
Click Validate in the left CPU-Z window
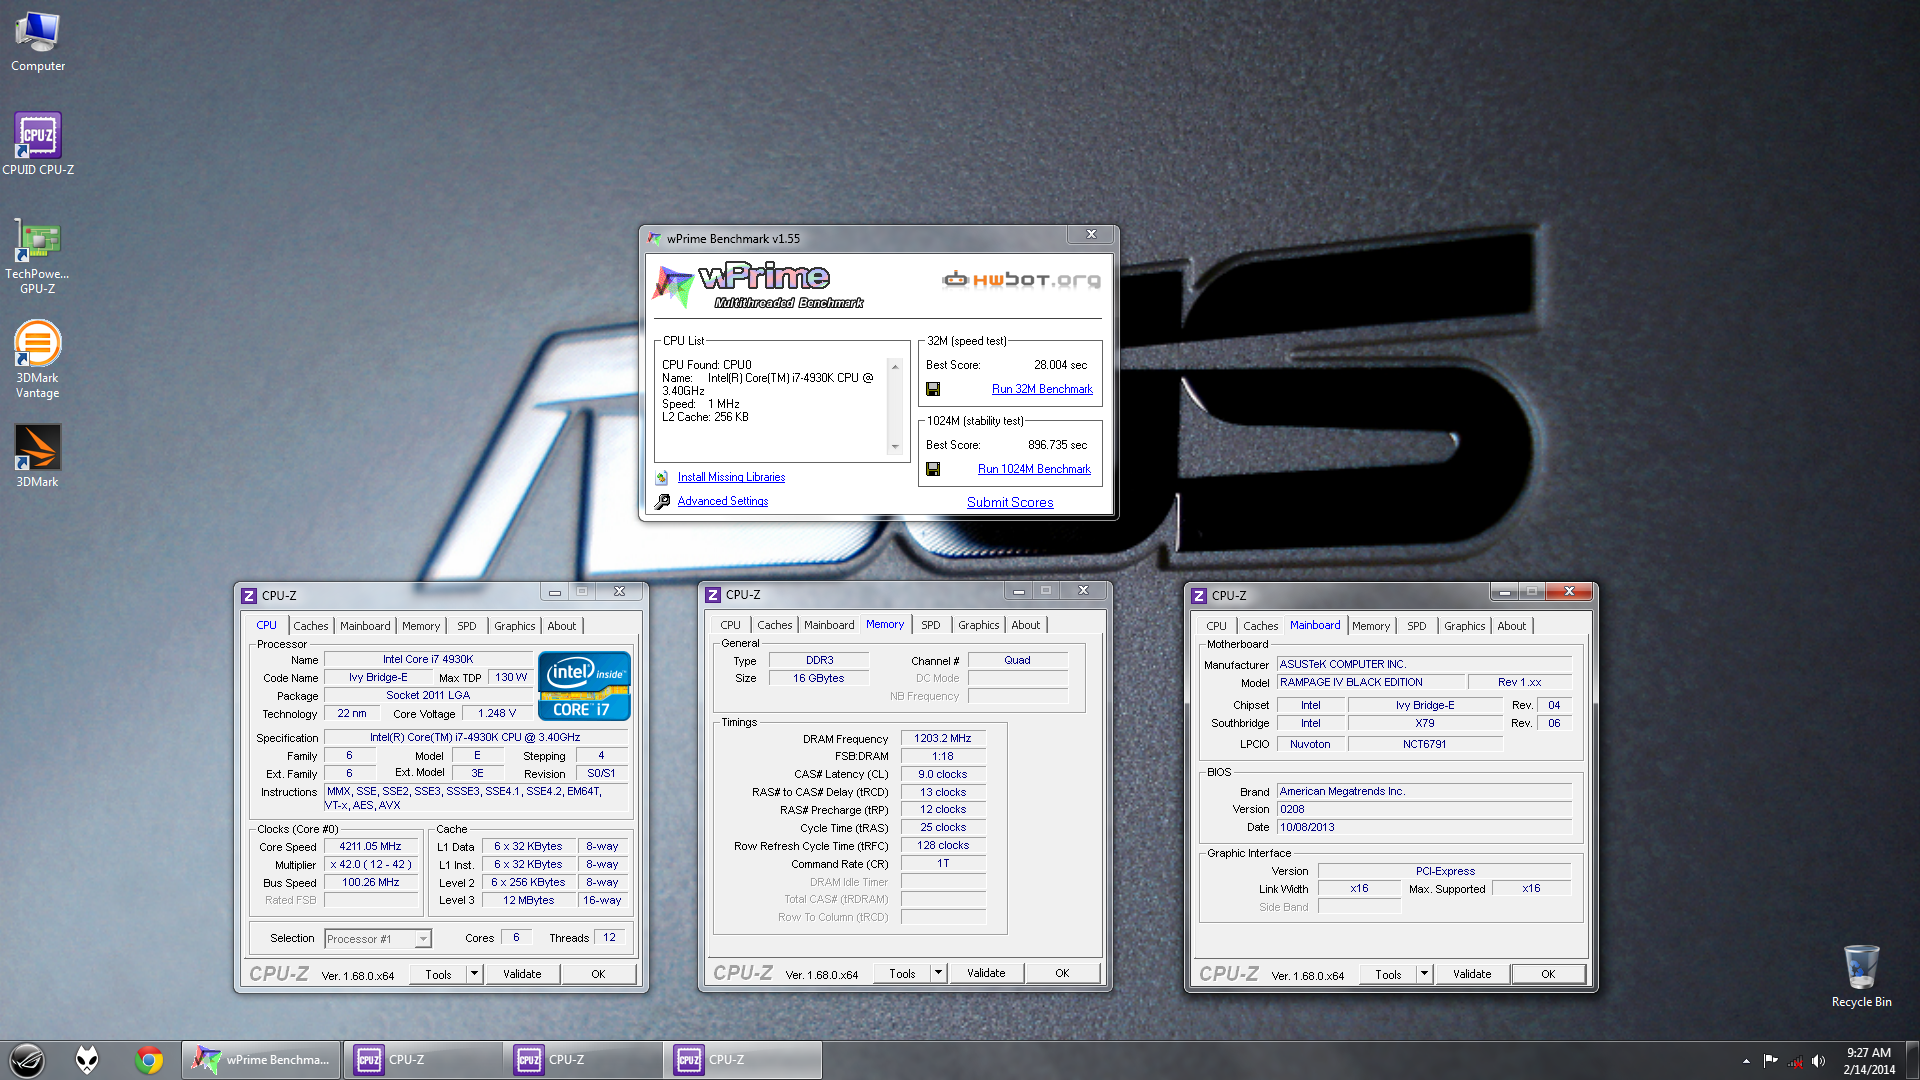coord(522,974)
